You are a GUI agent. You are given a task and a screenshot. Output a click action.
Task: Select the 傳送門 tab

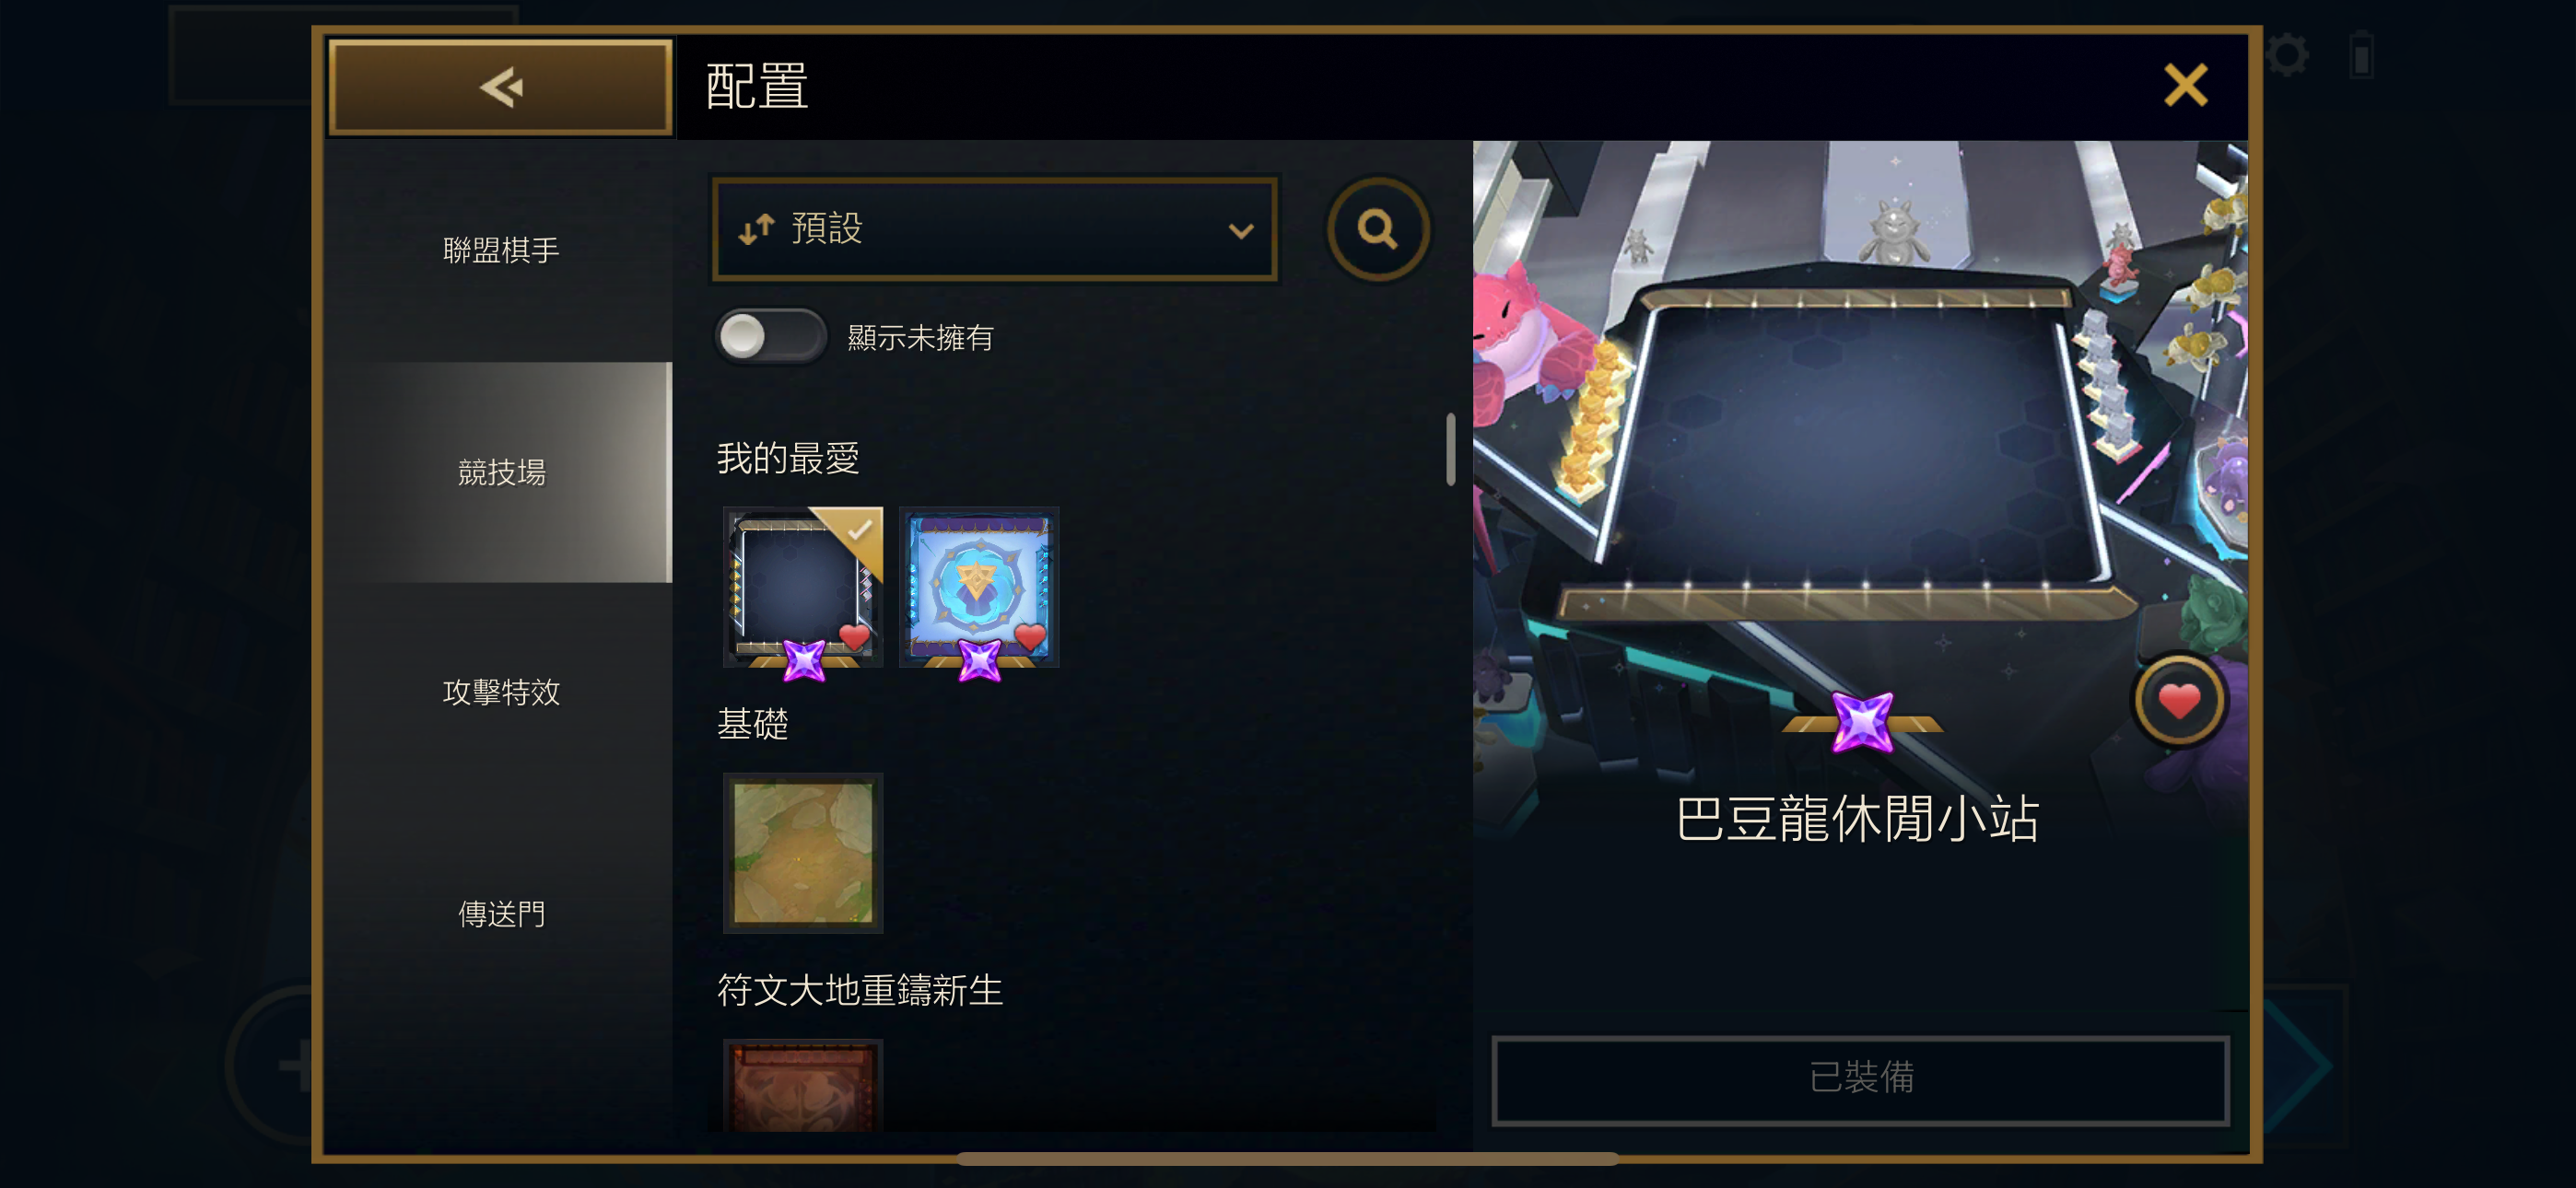click(x=501, y=913)
